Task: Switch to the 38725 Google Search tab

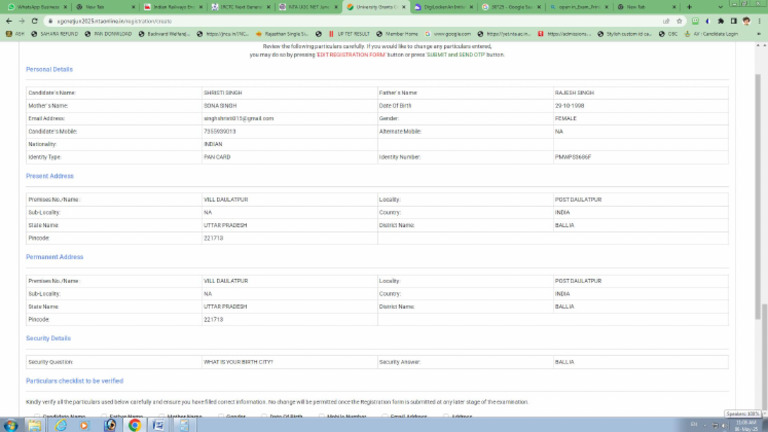Action: coord(511,7)
